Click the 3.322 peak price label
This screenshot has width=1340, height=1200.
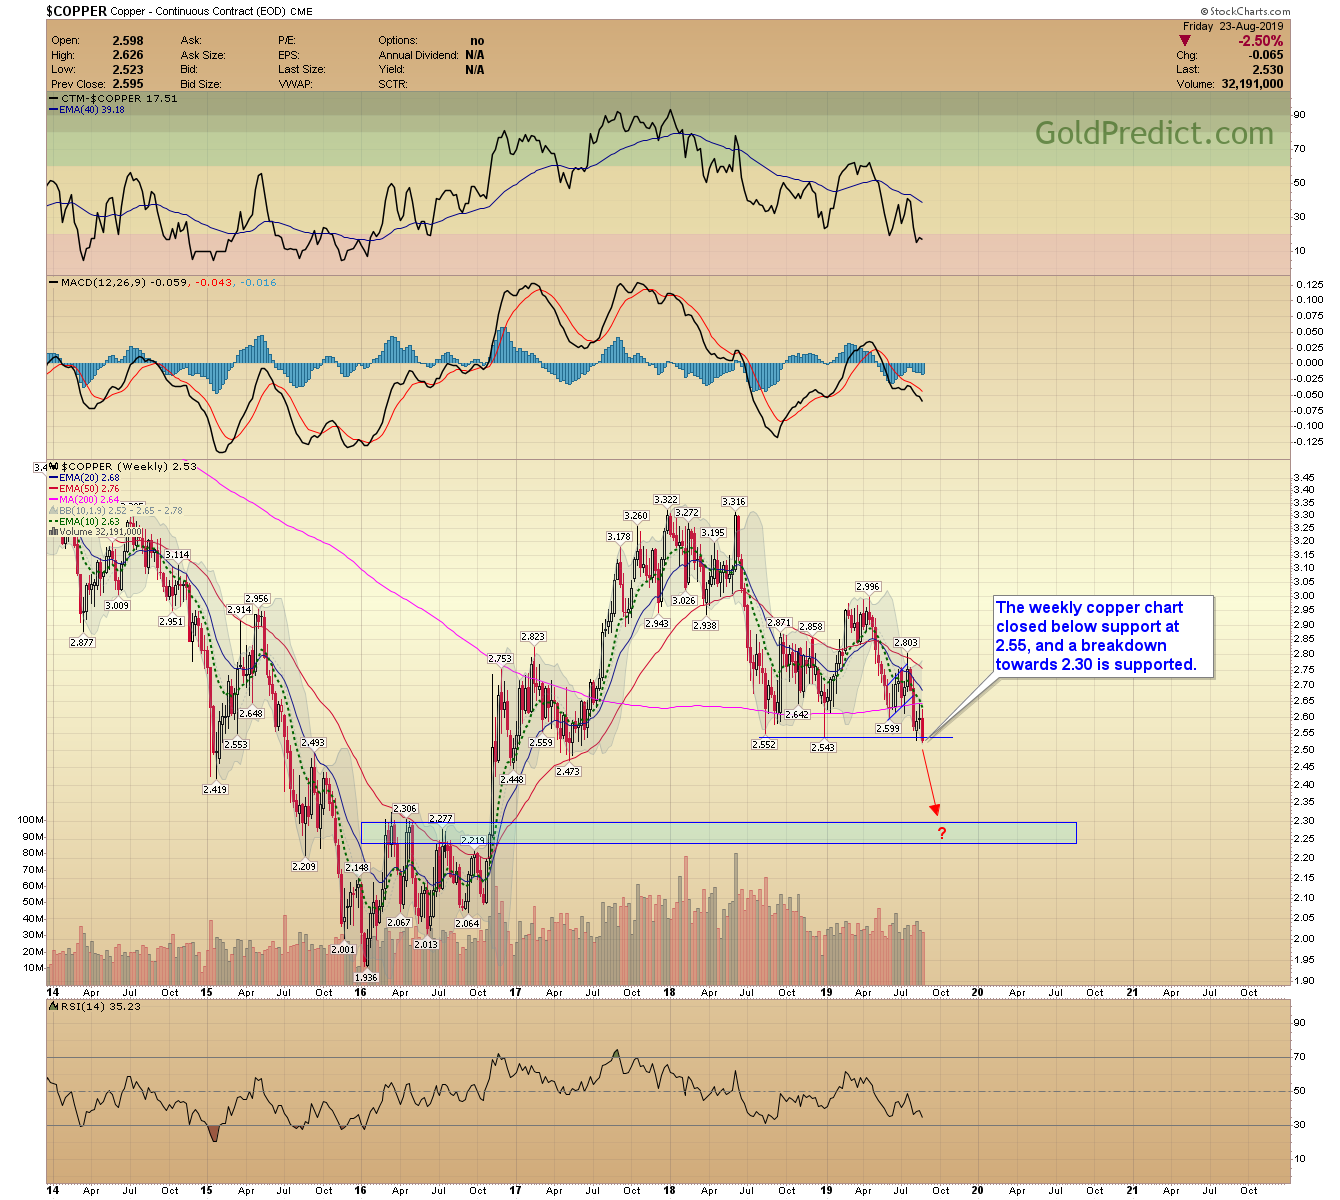pos(666,500)
